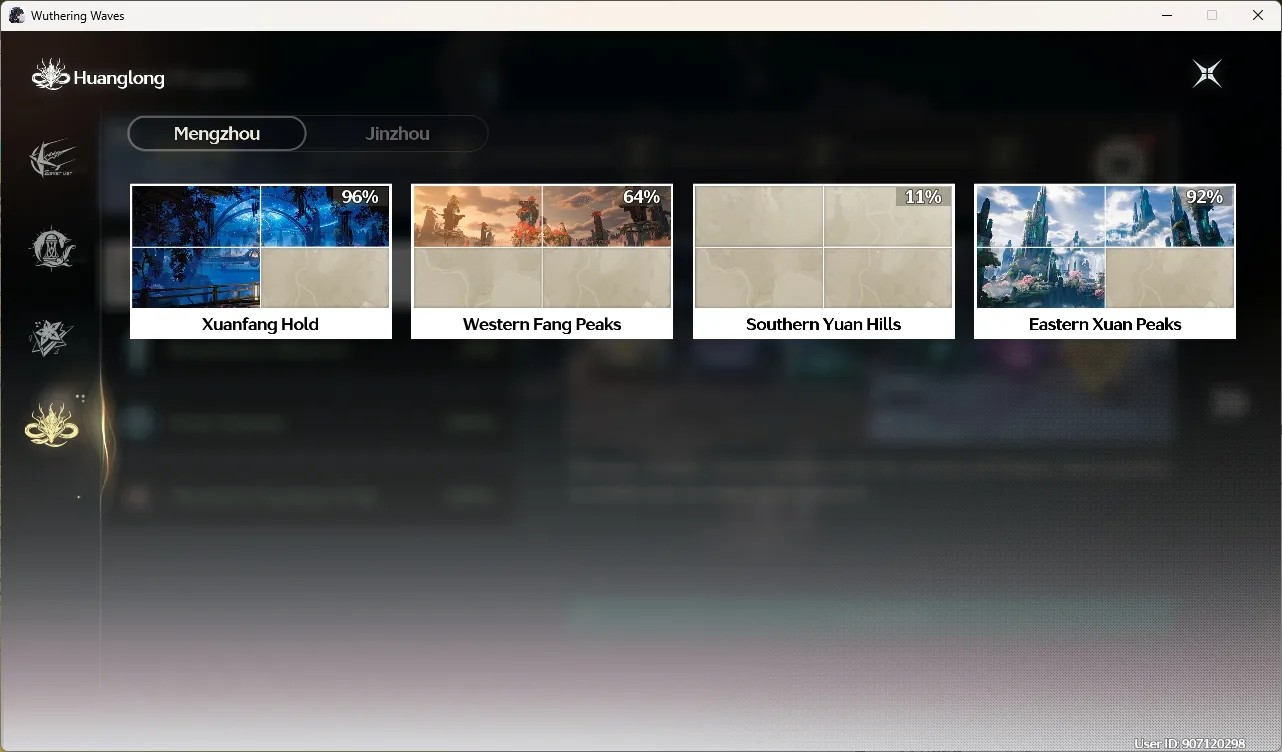Select the golden dragon Huanglong emblem in the sidebar
Viewport: 1282px width, 752px height.
pyautogui.click(x=52, y=425)
